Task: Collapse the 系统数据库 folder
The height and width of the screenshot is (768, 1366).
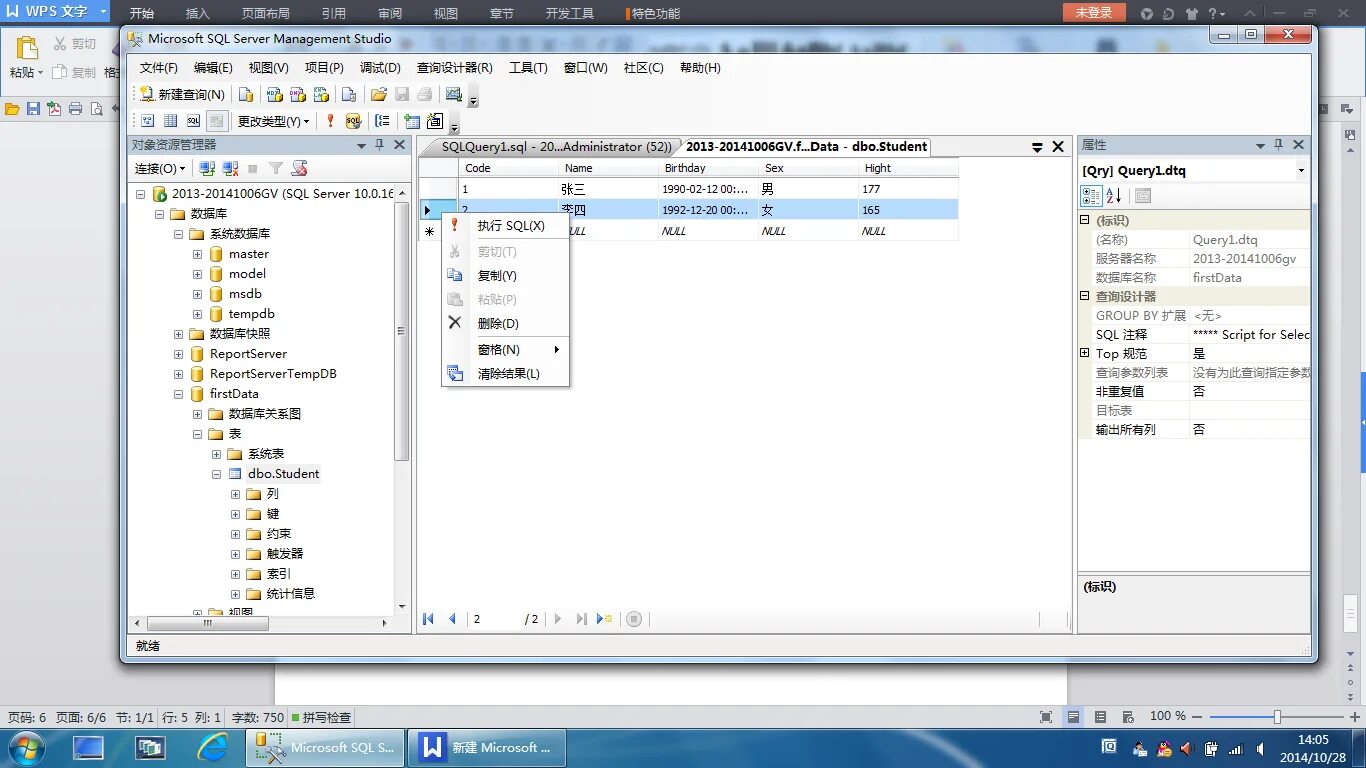Action: 178,234
